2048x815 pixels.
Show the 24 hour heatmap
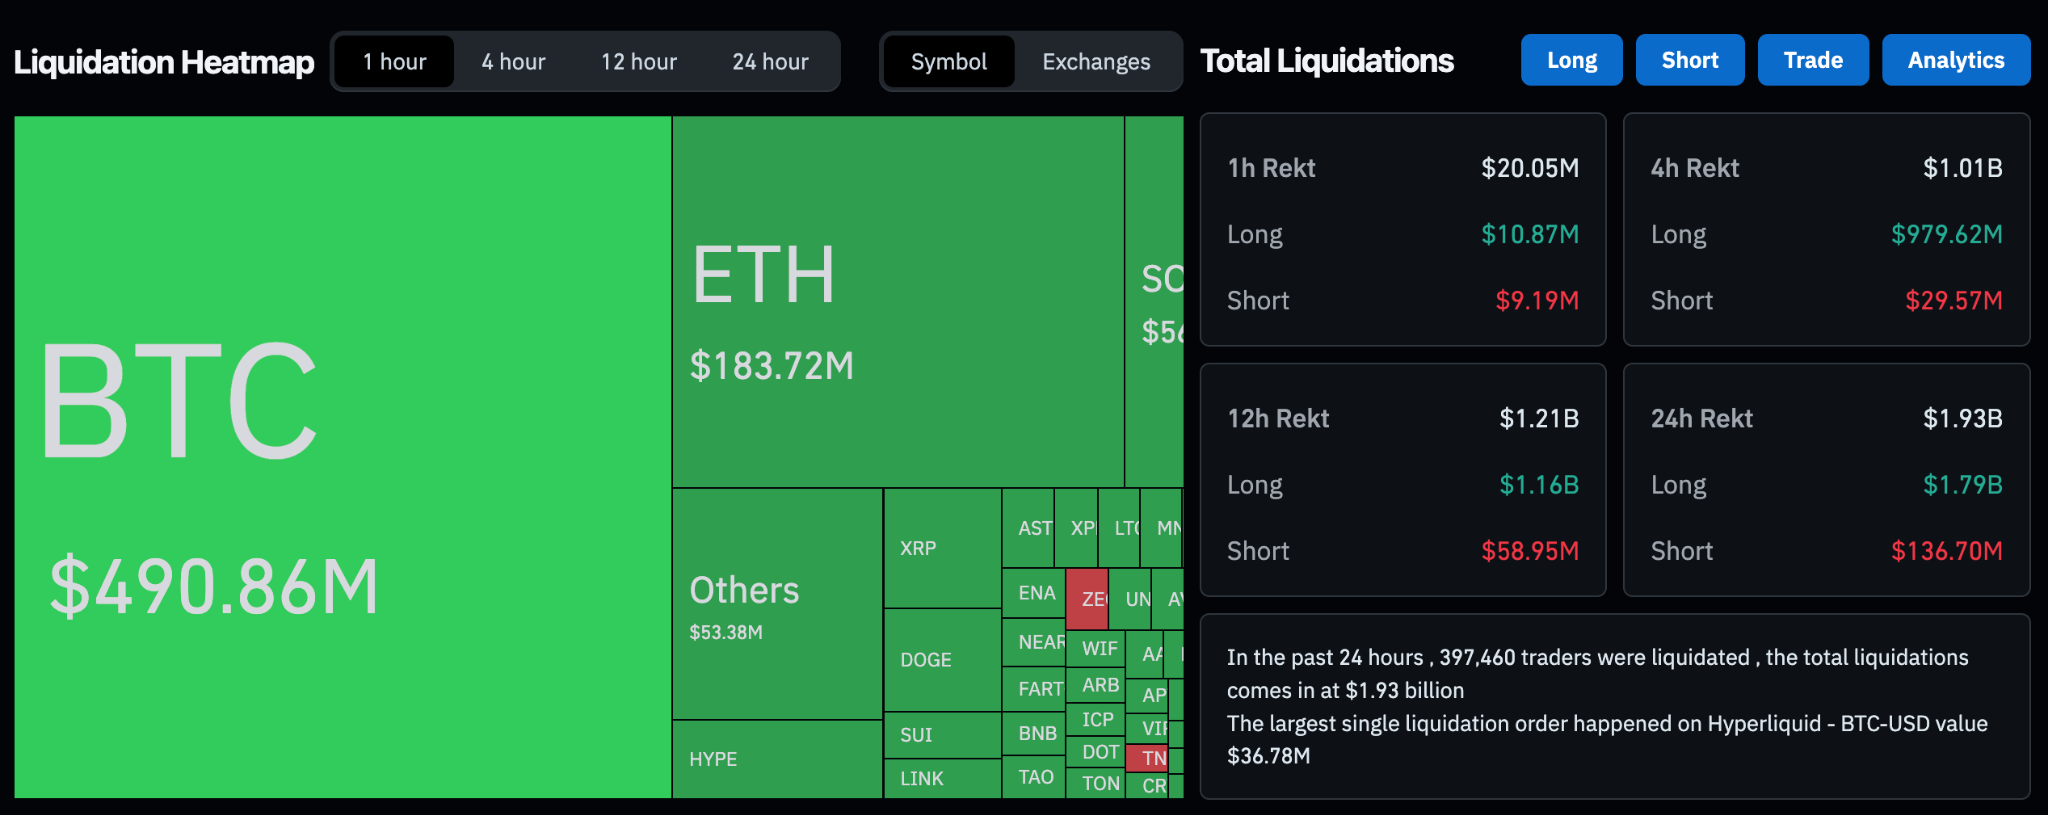770,62
